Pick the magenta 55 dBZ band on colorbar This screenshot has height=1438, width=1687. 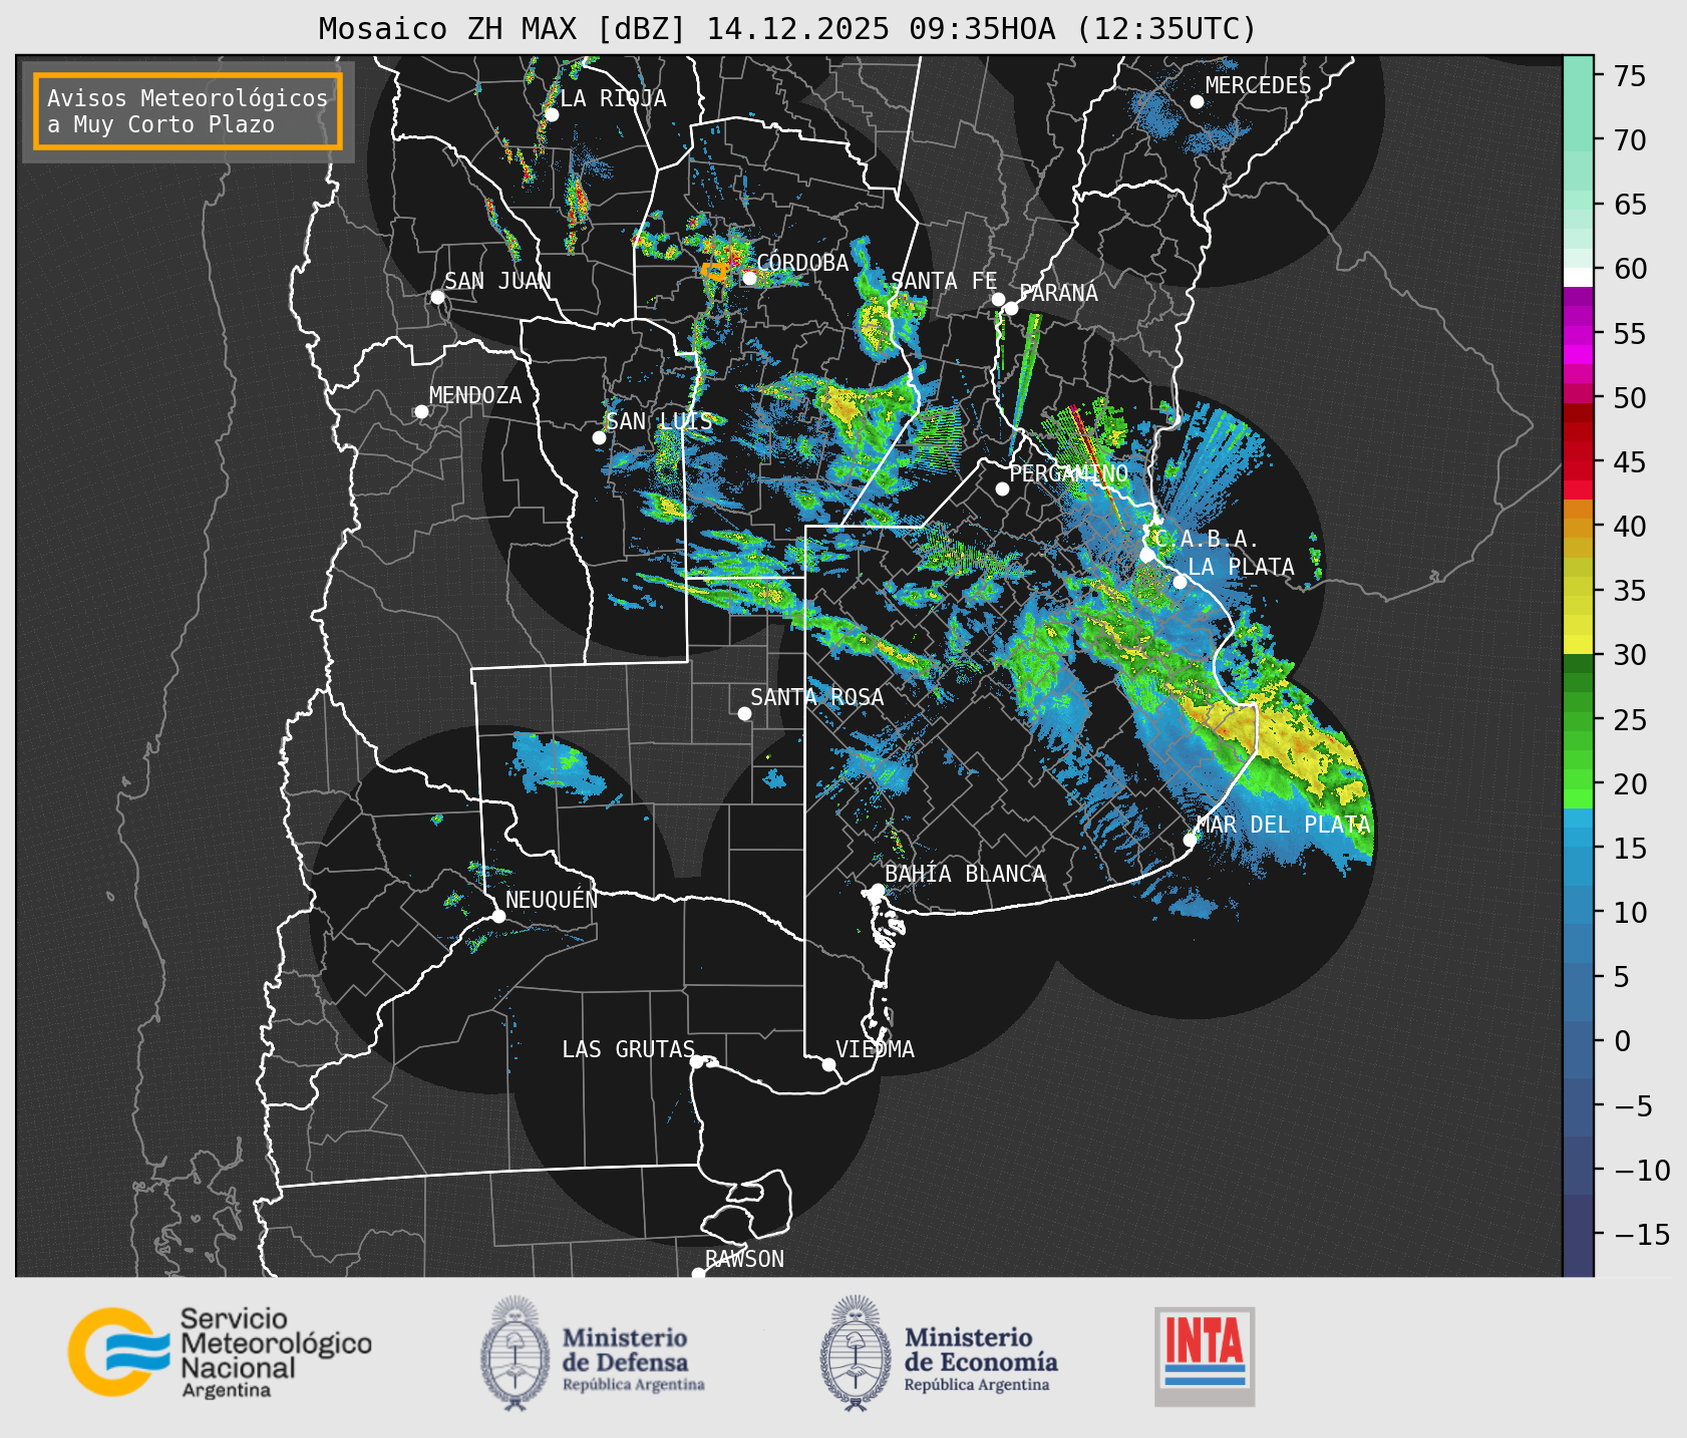[x=1578, y=335]
